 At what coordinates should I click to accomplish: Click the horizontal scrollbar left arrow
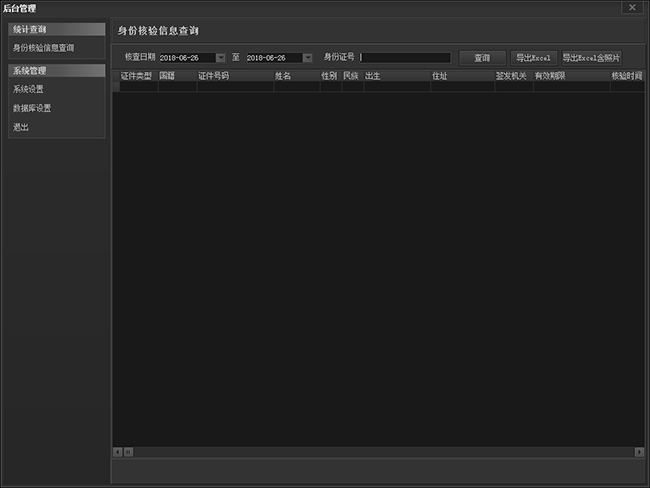pos(116,452)
